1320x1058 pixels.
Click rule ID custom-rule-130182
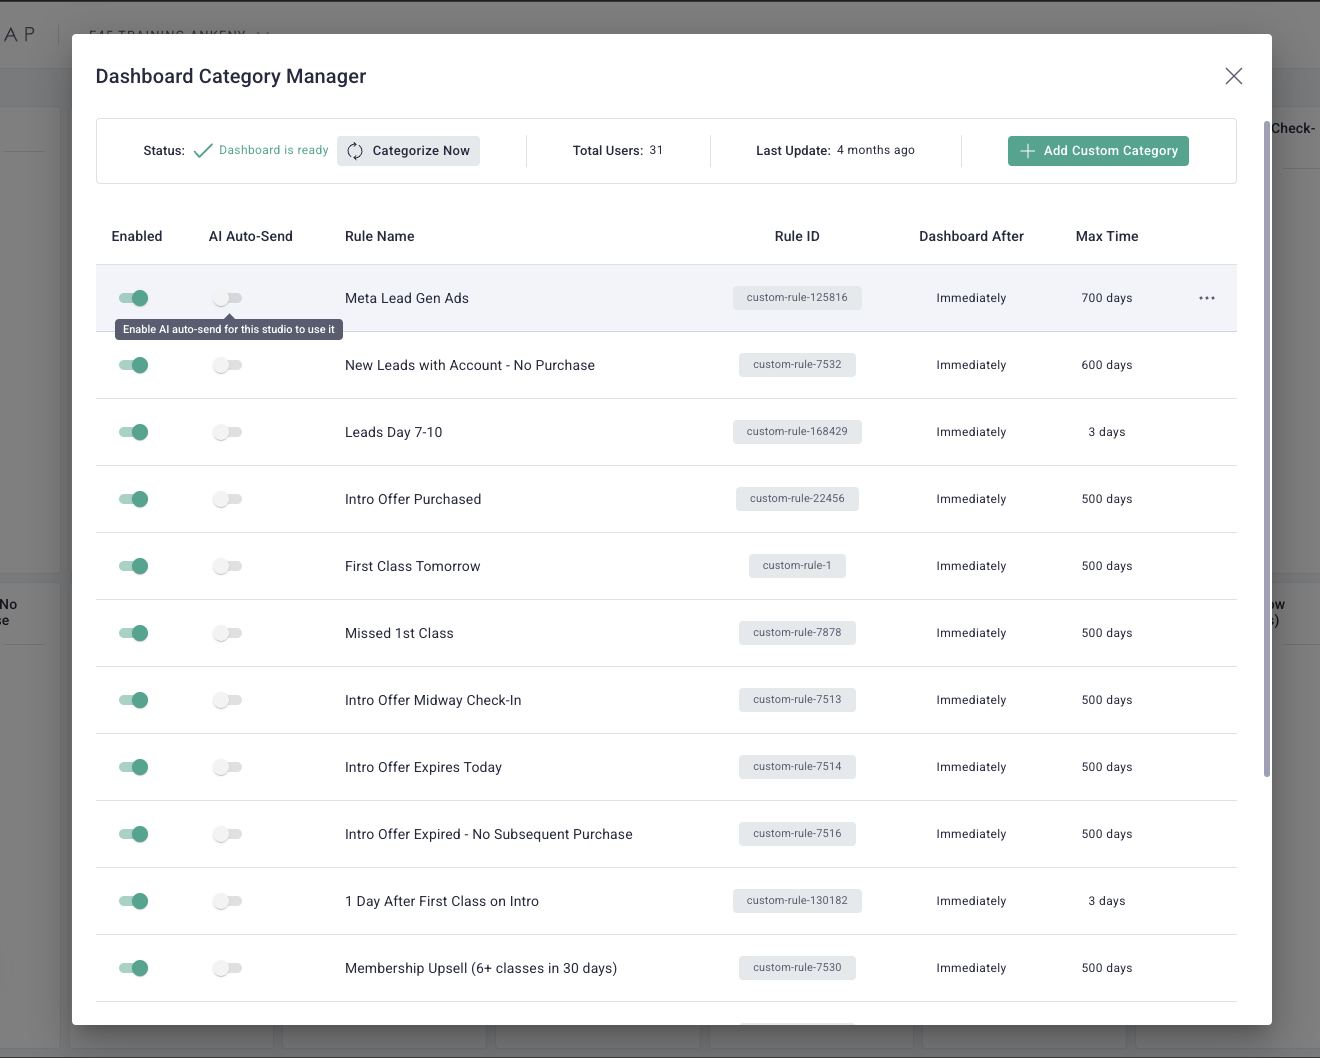coord(797,901)
